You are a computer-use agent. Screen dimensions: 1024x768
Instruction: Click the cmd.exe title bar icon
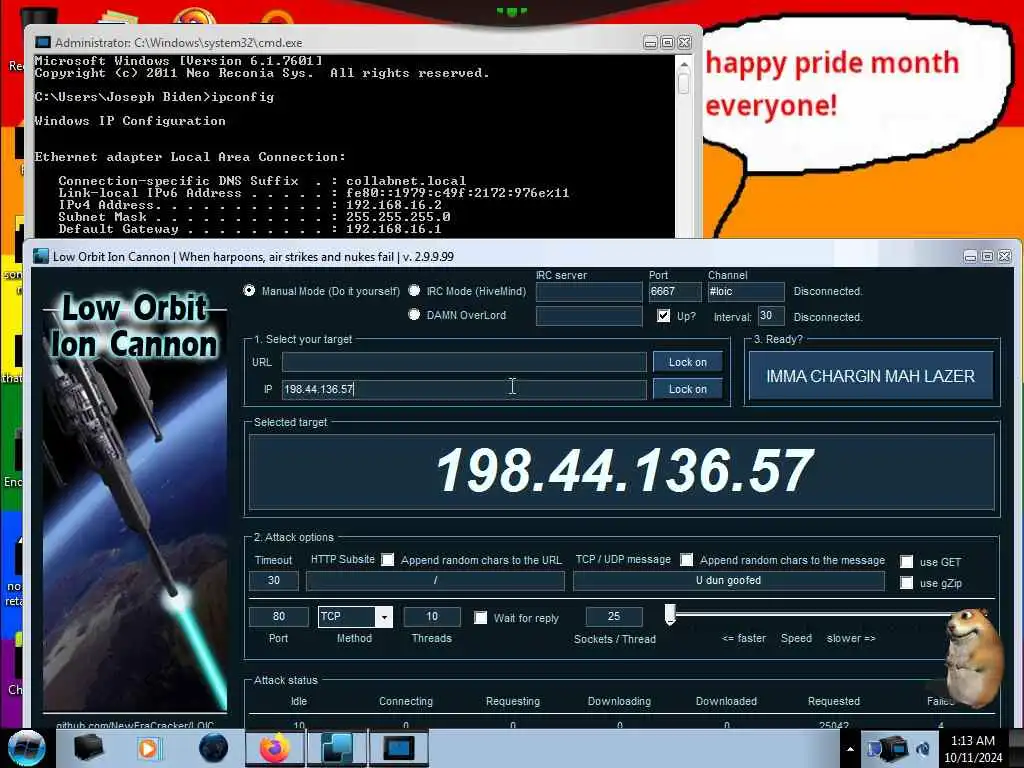(x=42, y=42)
